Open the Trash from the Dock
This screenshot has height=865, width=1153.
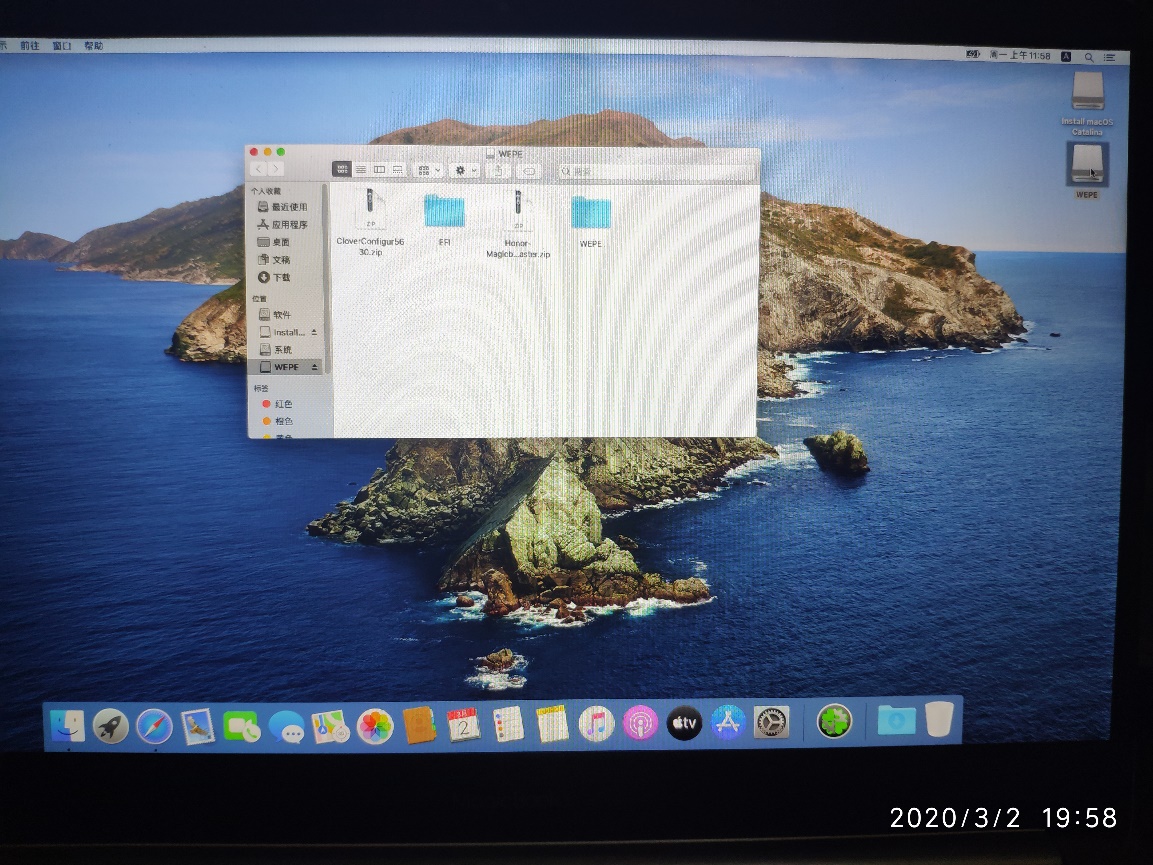(939, 719)
